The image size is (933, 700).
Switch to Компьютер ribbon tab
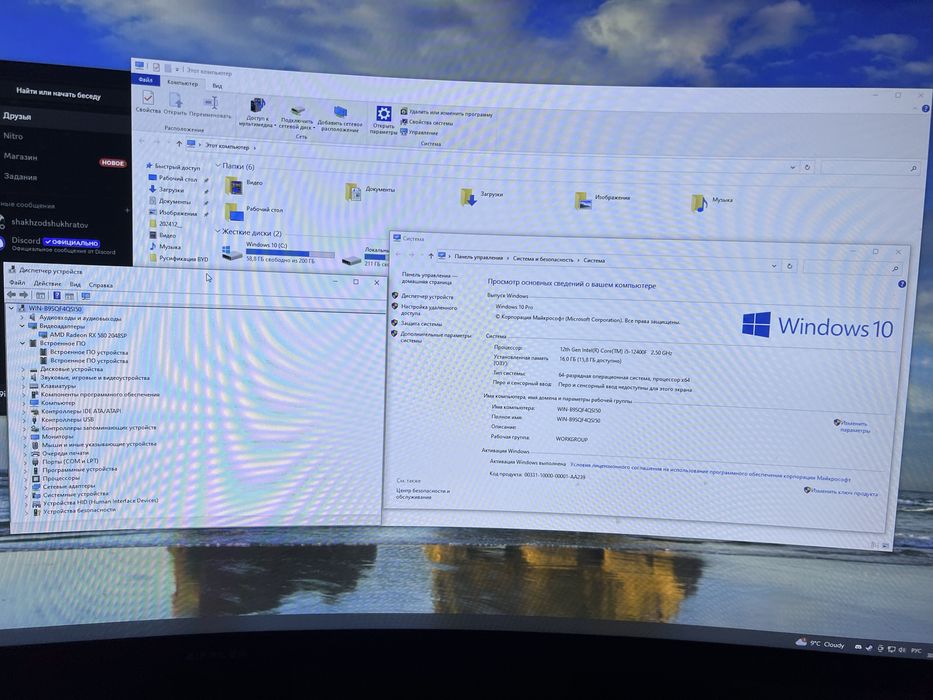point(182,83)
